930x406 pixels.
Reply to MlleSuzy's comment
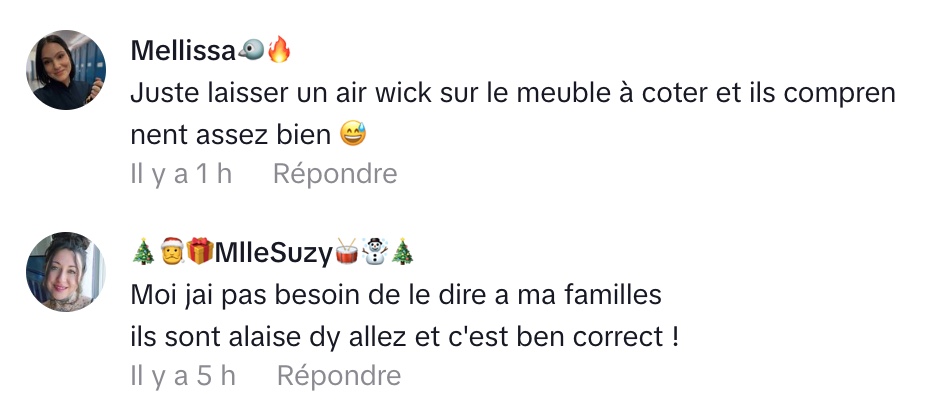coord(339,376)
